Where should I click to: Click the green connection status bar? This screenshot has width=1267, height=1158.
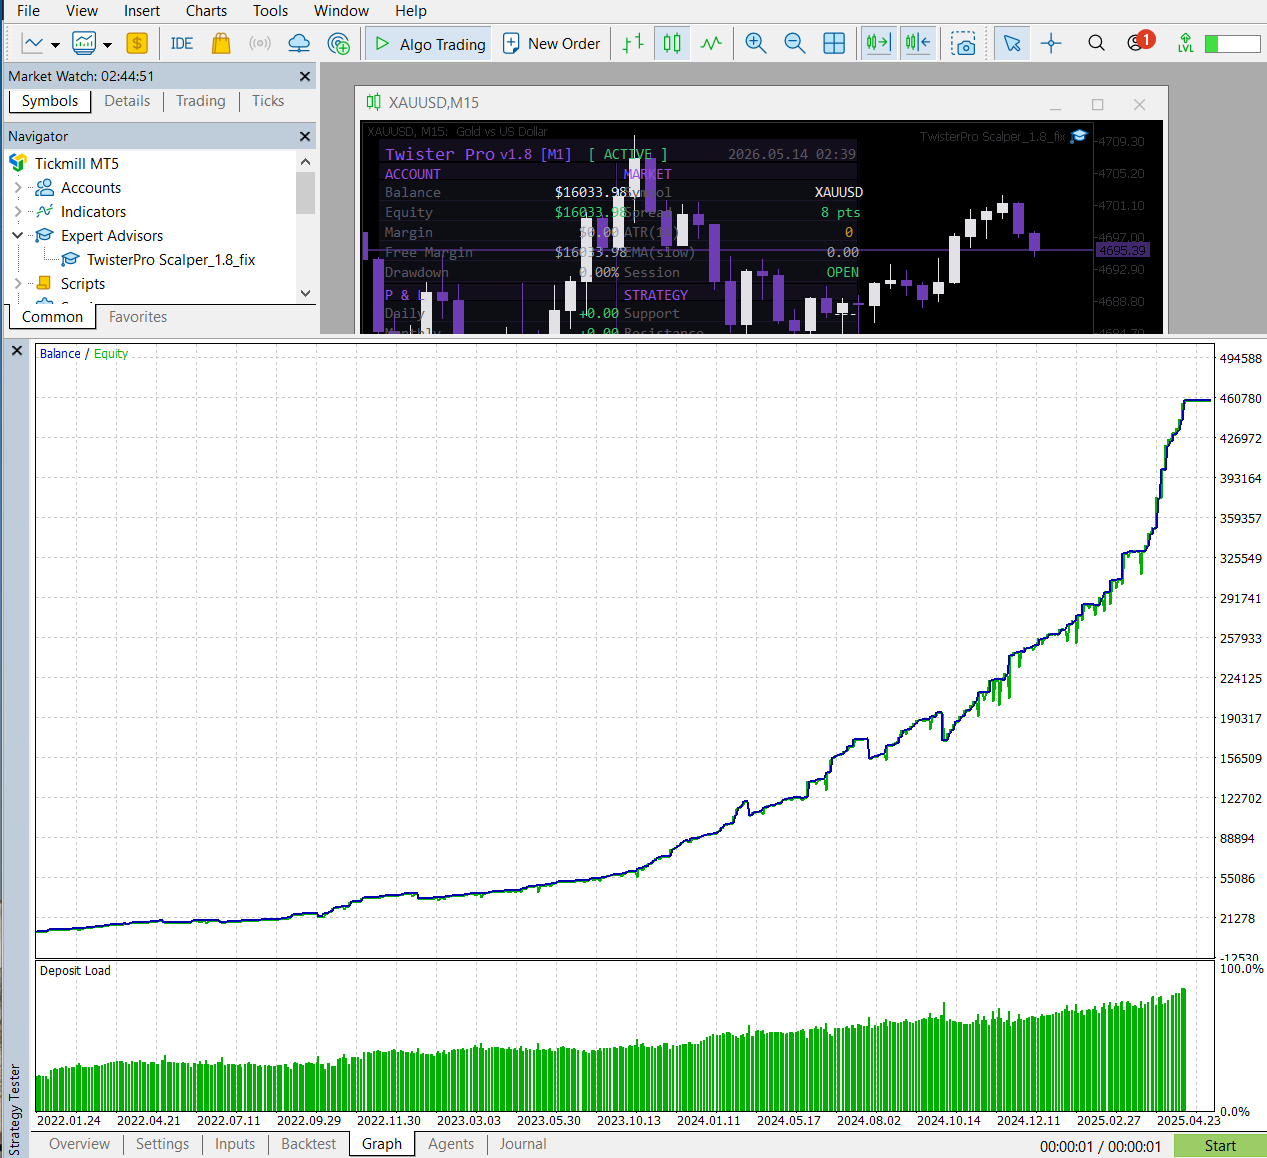click(x=1232, y=43)
